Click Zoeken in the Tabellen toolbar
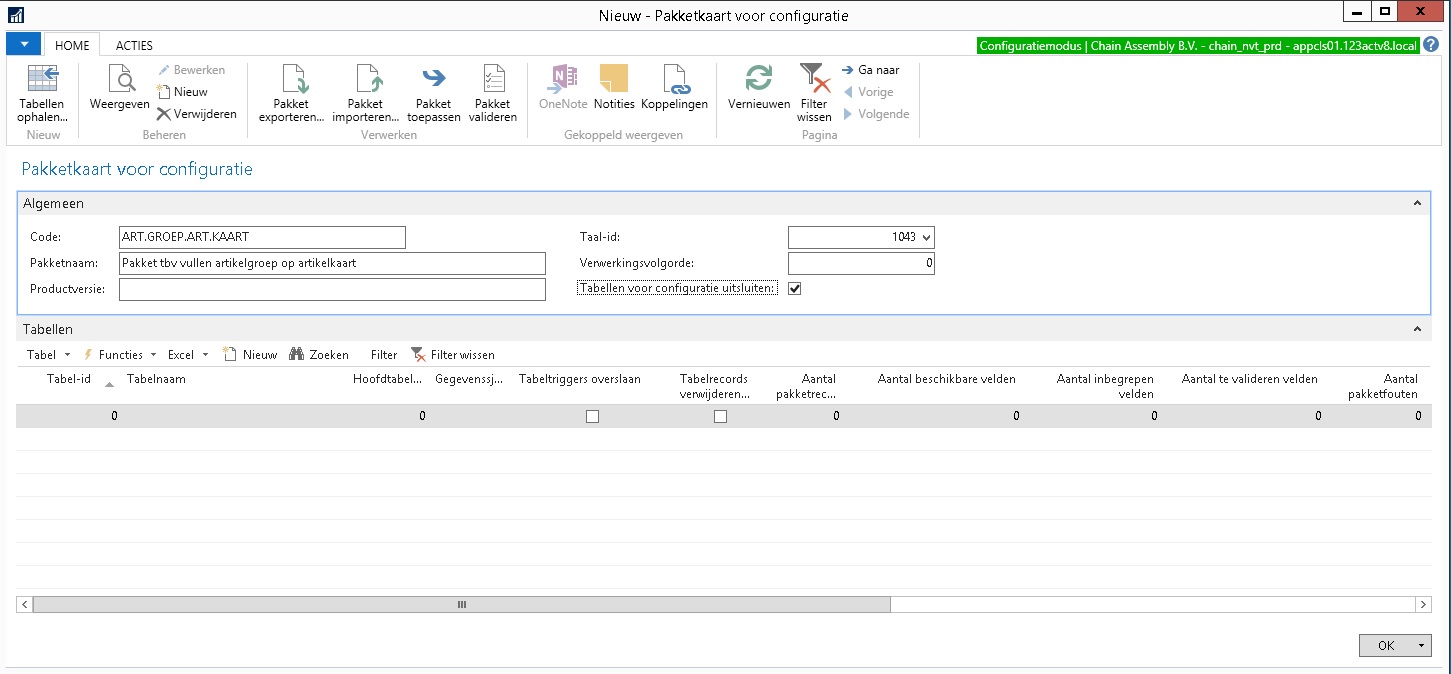Viewport: 1451px width, 674px height. 319,355
